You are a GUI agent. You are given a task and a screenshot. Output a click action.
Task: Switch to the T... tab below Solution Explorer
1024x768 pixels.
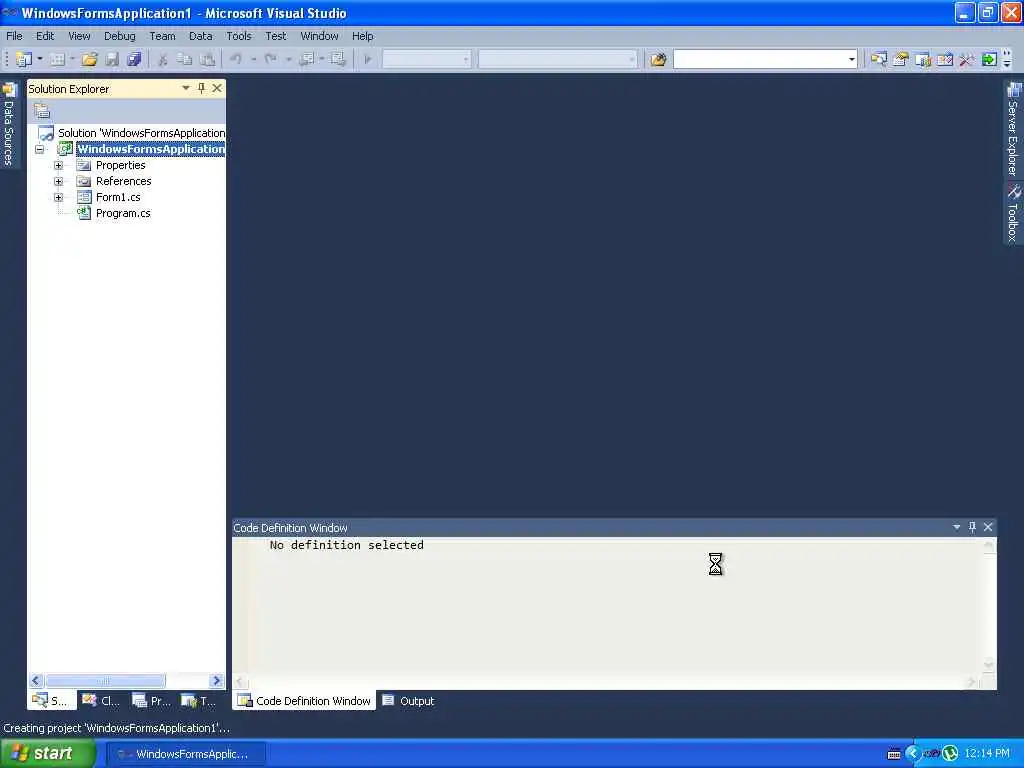coord(199,701)
